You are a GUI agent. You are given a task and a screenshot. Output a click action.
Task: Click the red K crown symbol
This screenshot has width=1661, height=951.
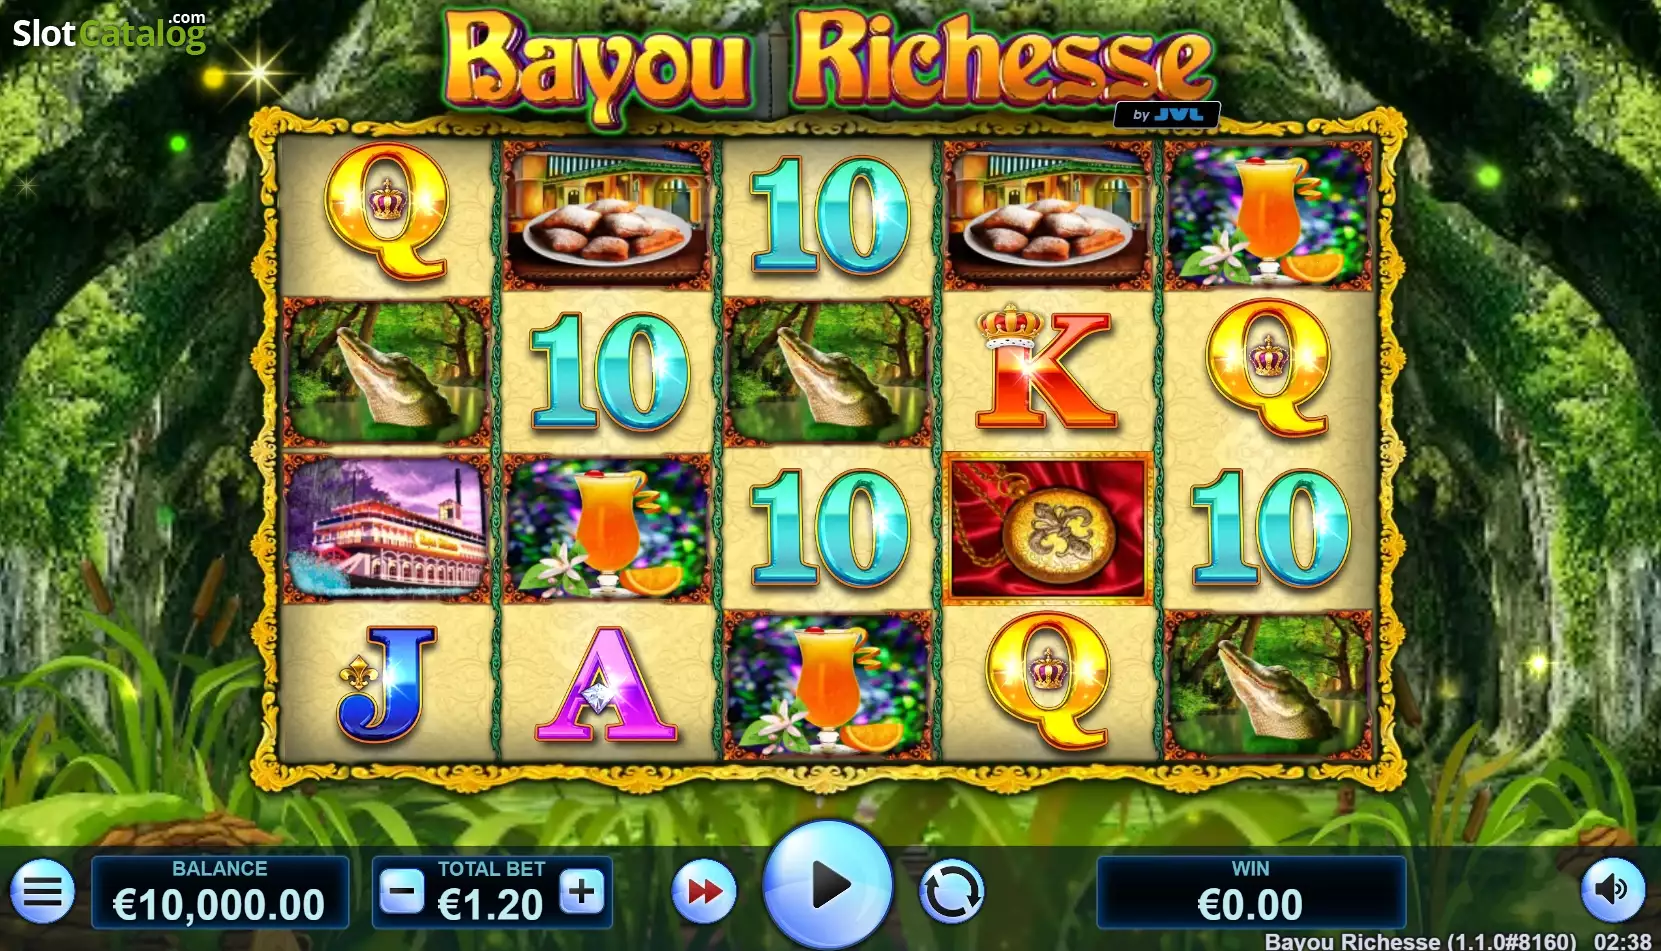coord(1046,369)
